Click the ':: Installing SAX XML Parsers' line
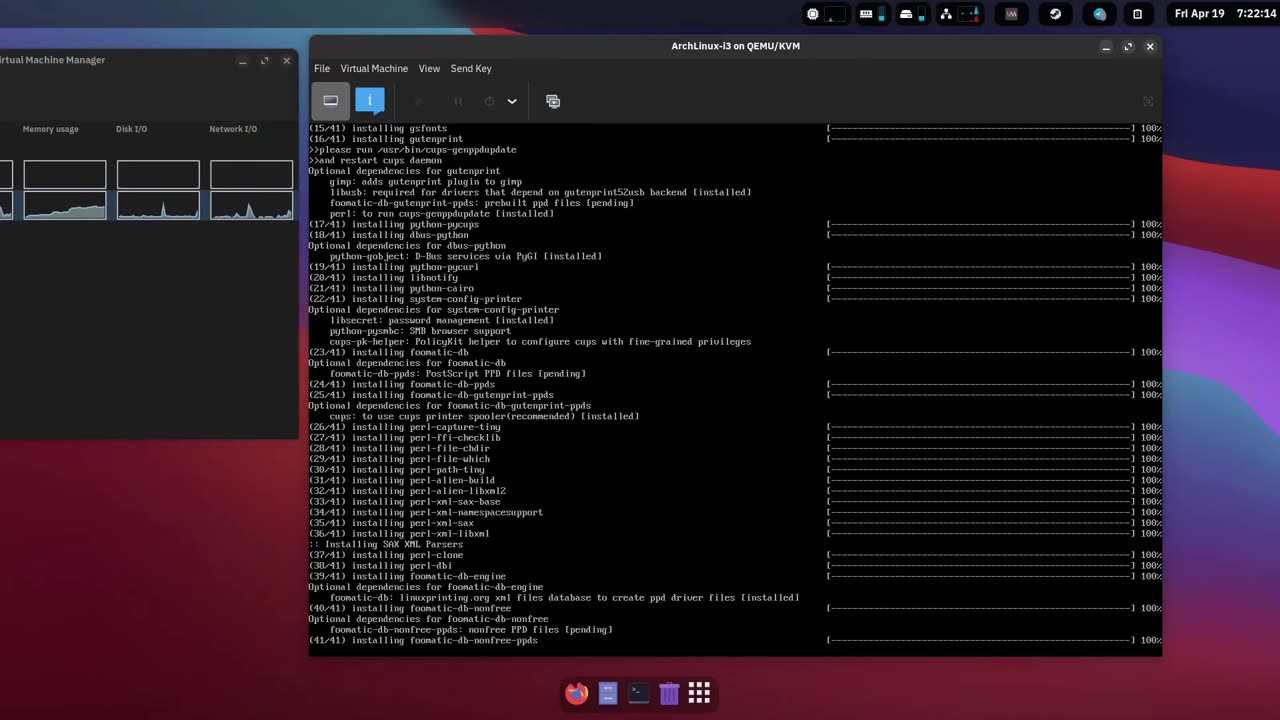 [385, 544]
